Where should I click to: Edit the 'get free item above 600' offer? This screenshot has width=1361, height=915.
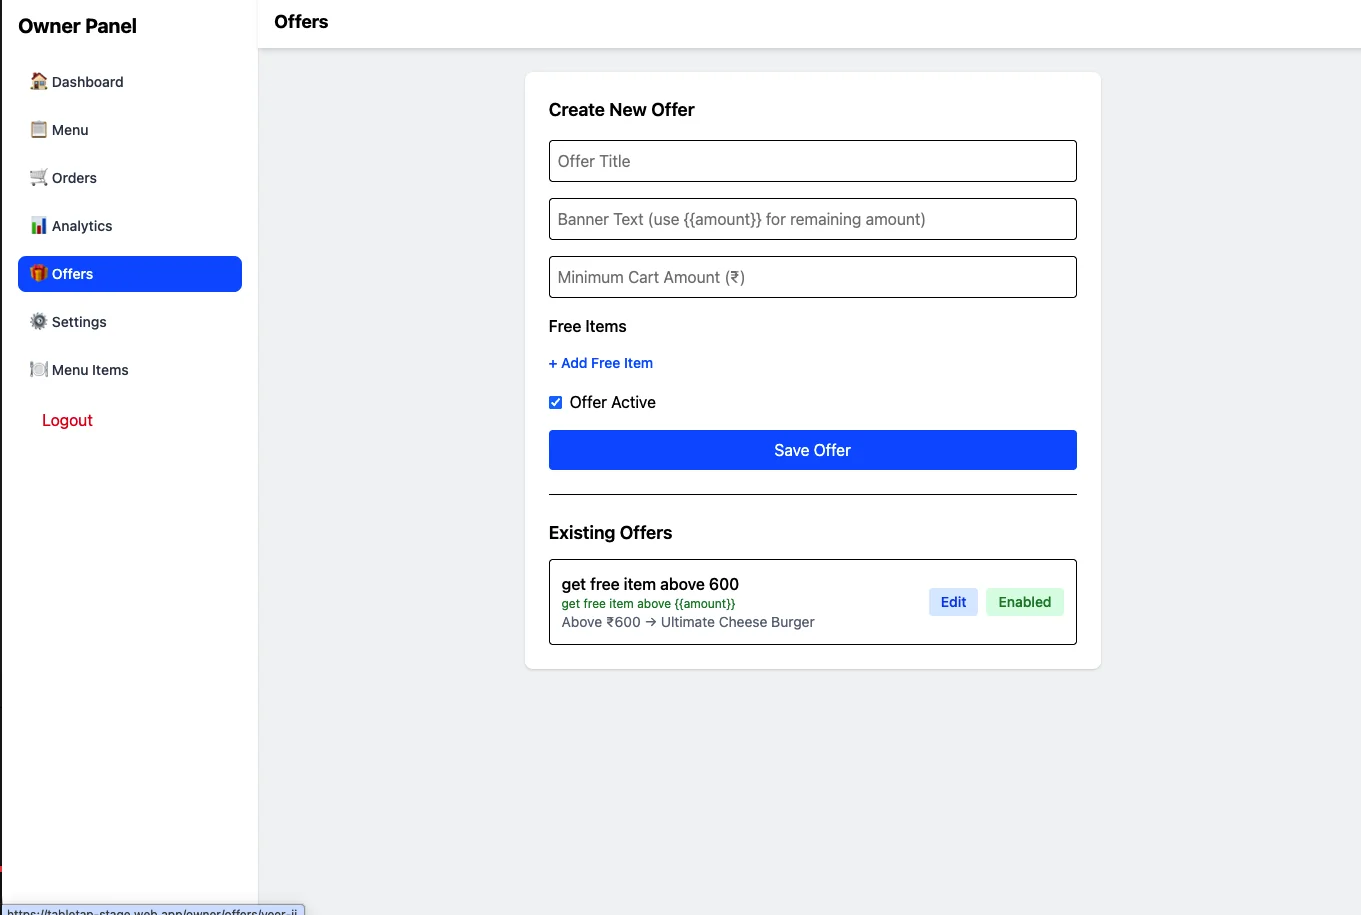click(952, 601)
